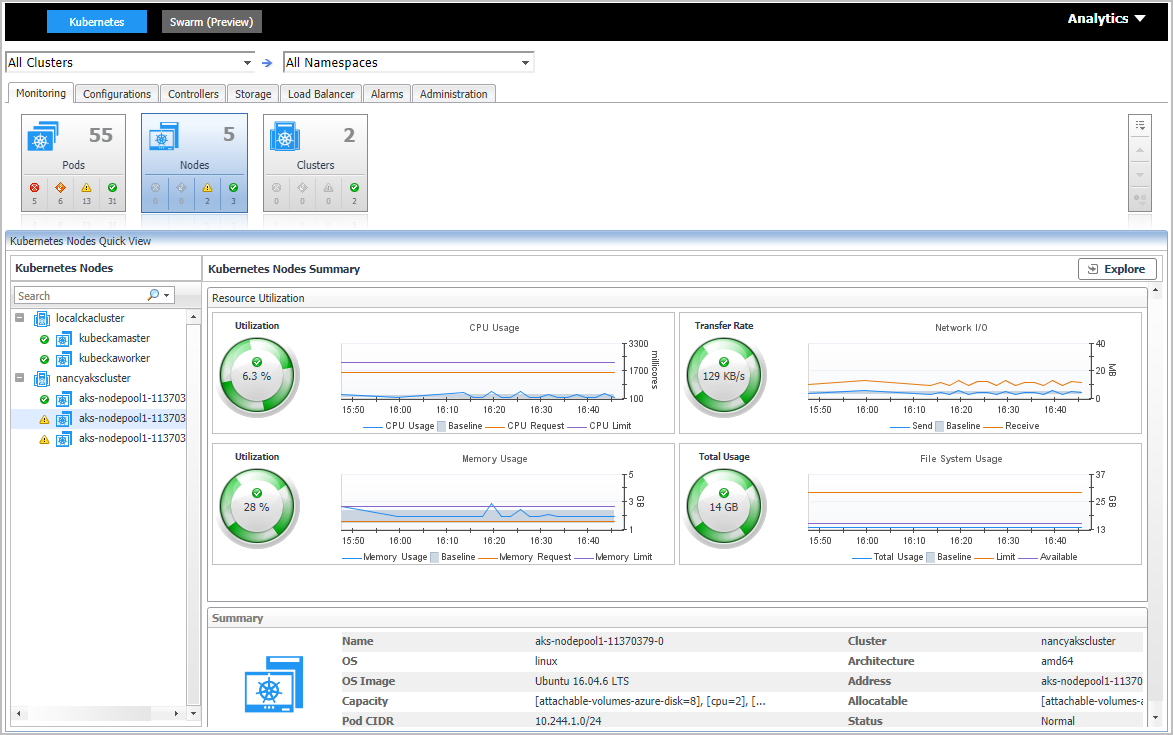Filter Pods by green normal status icon
Image resolution: width=1173 pixels, height=735 pixels.
[112, 188]
